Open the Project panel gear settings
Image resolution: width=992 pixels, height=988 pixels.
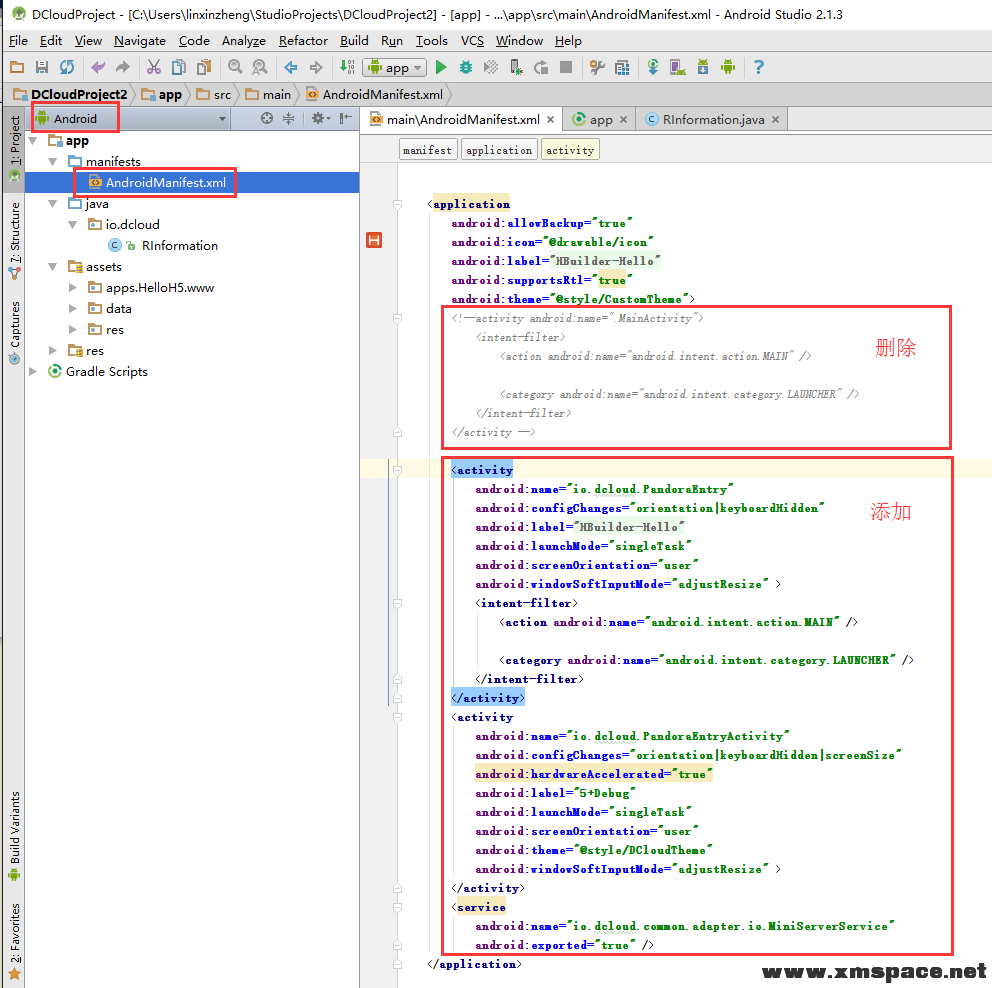click(x=320, y=118)
